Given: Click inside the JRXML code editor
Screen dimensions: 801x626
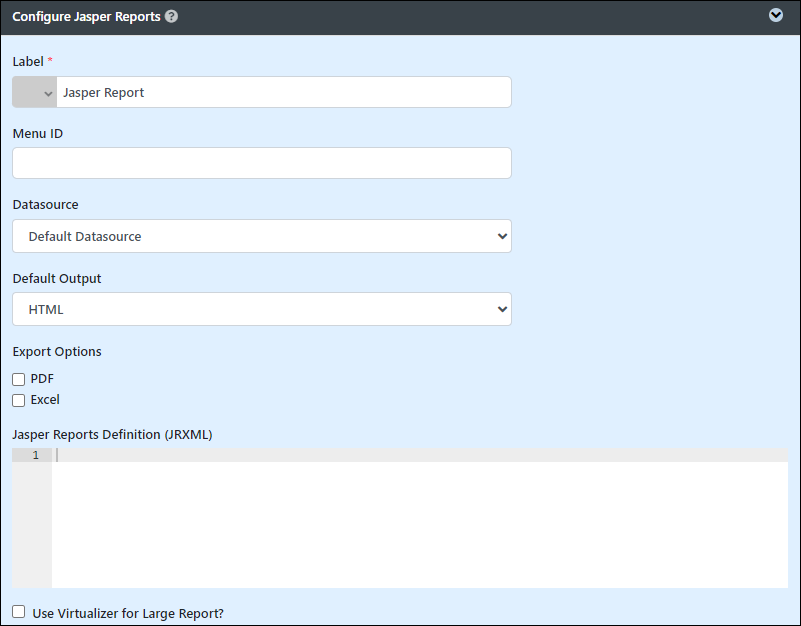Looking at the screenshot, I should (x=419, y=518).
